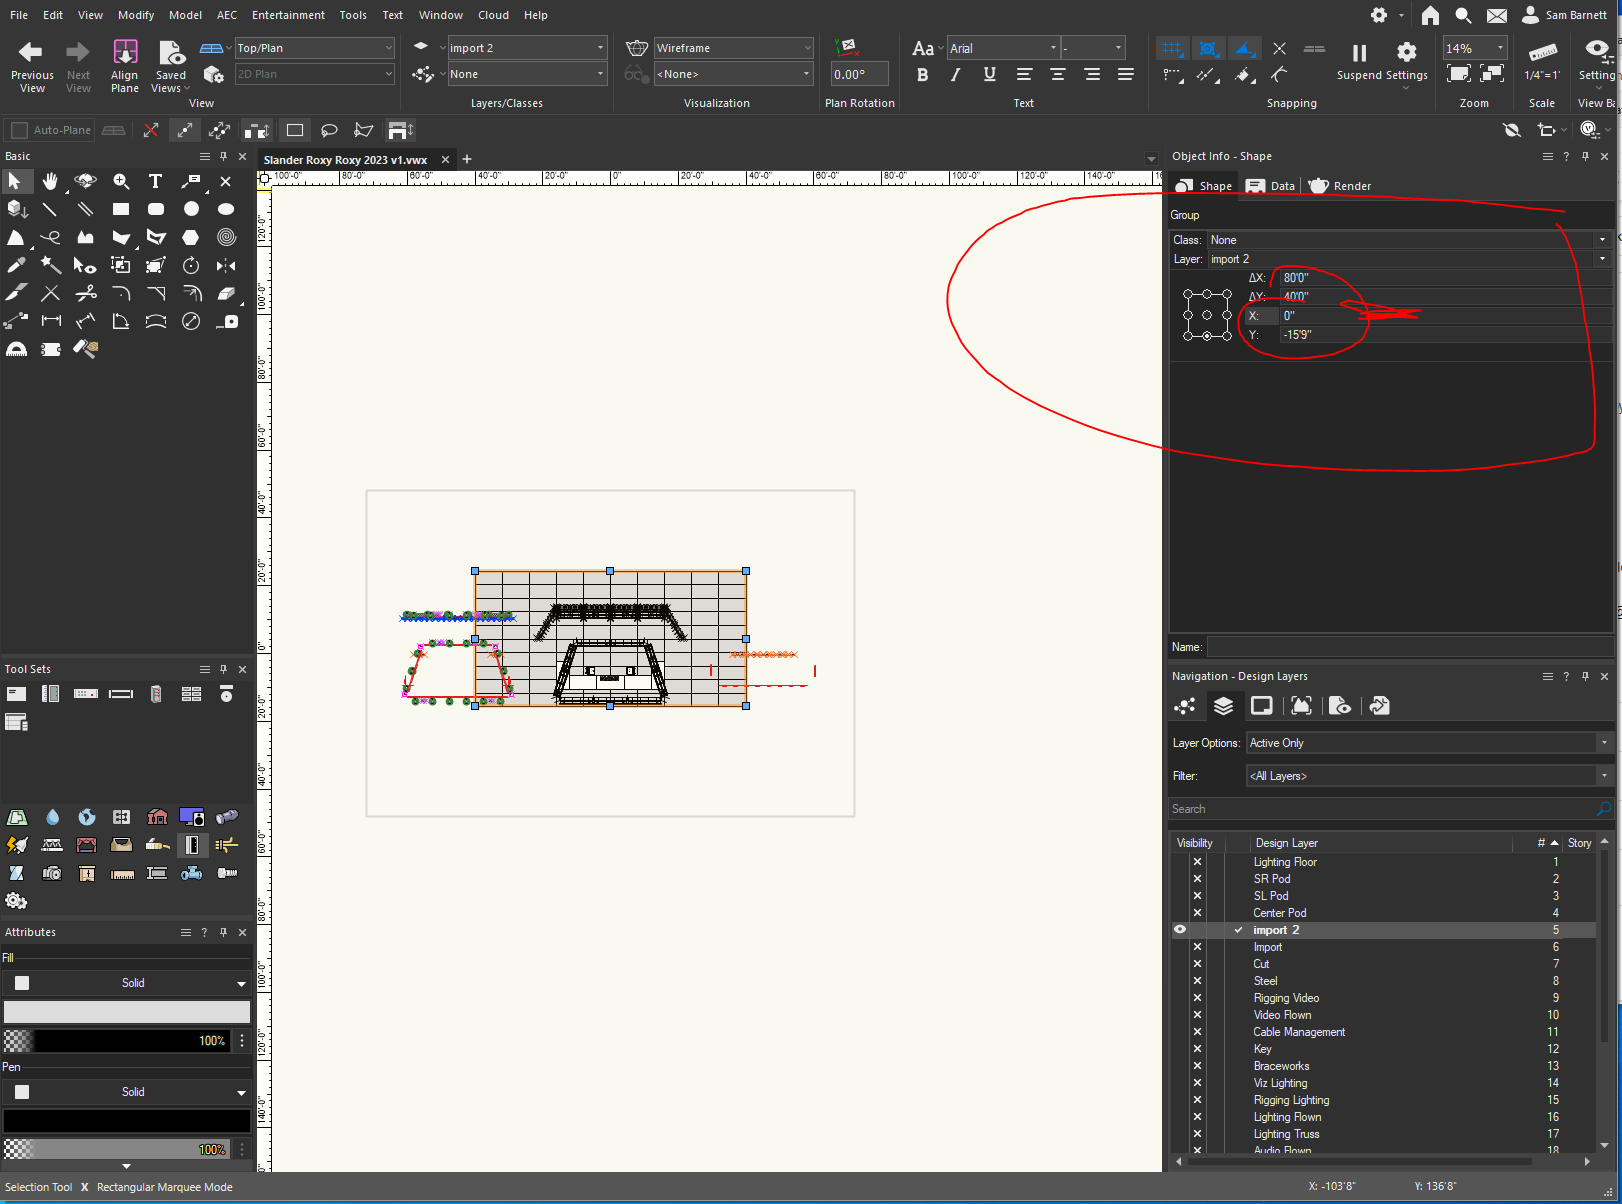Select the Rectangle tool
1622x1204 pixels.
[121, 209]
